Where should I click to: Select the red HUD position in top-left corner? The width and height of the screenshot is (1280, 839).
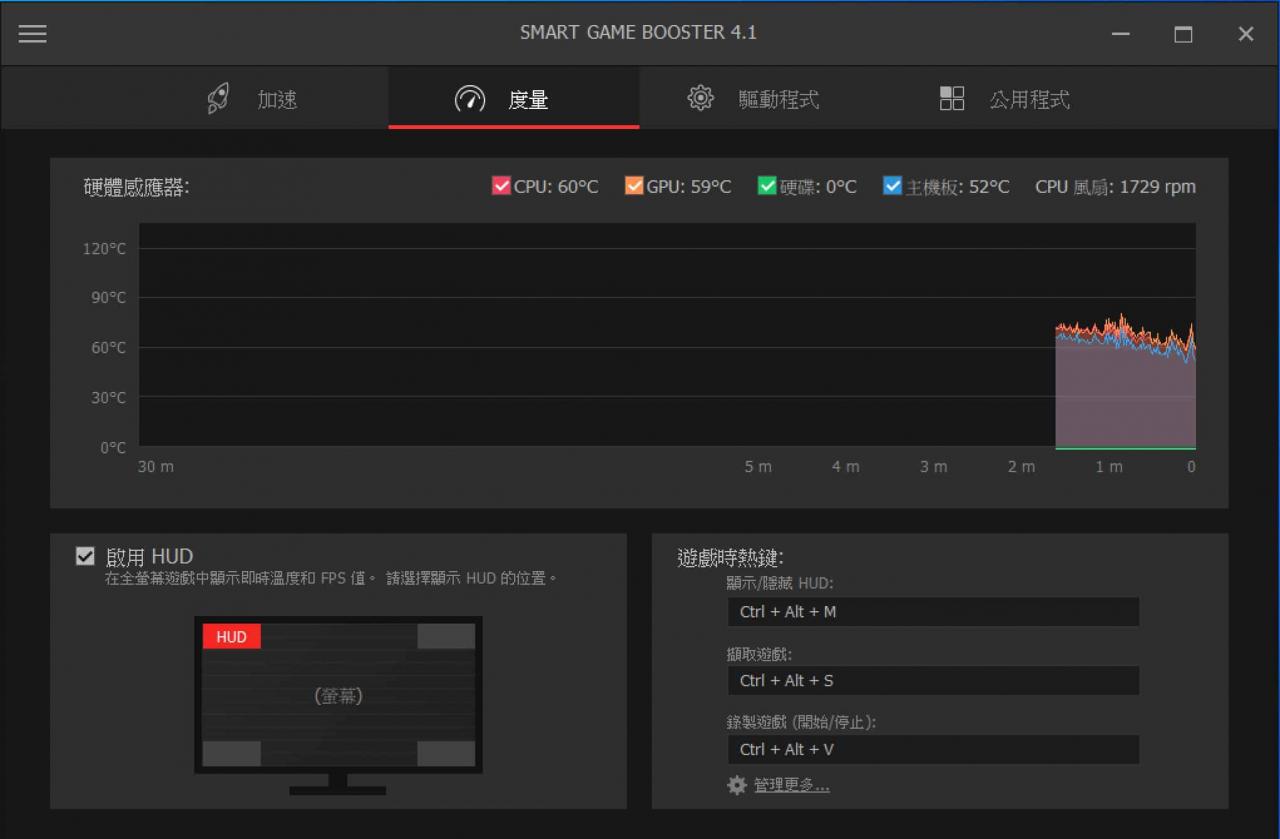coord(232,636)
